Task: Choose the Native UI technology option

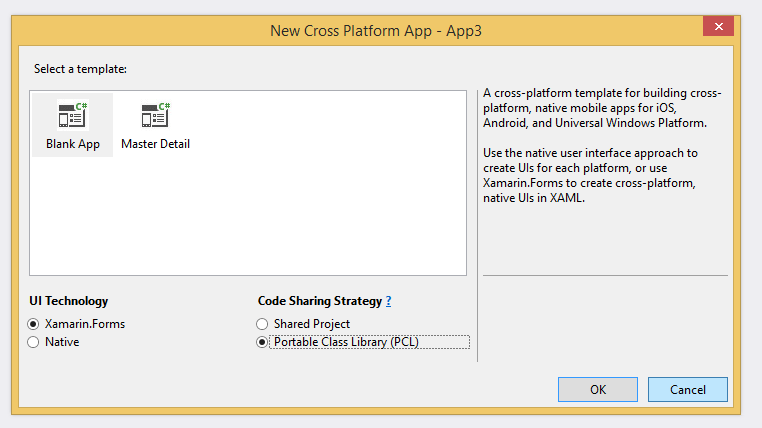Action: tap(35, 342)
